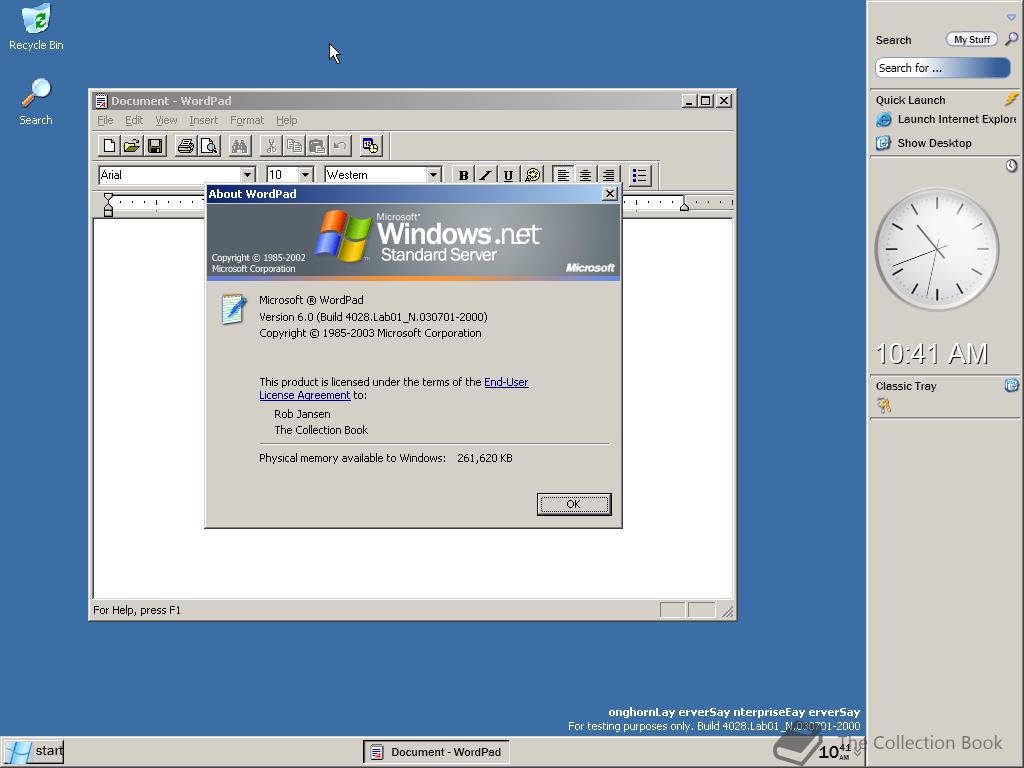Click the Paste clipboard icon
The width and height of the screenshot is (1024, 768).
[317, 146]
